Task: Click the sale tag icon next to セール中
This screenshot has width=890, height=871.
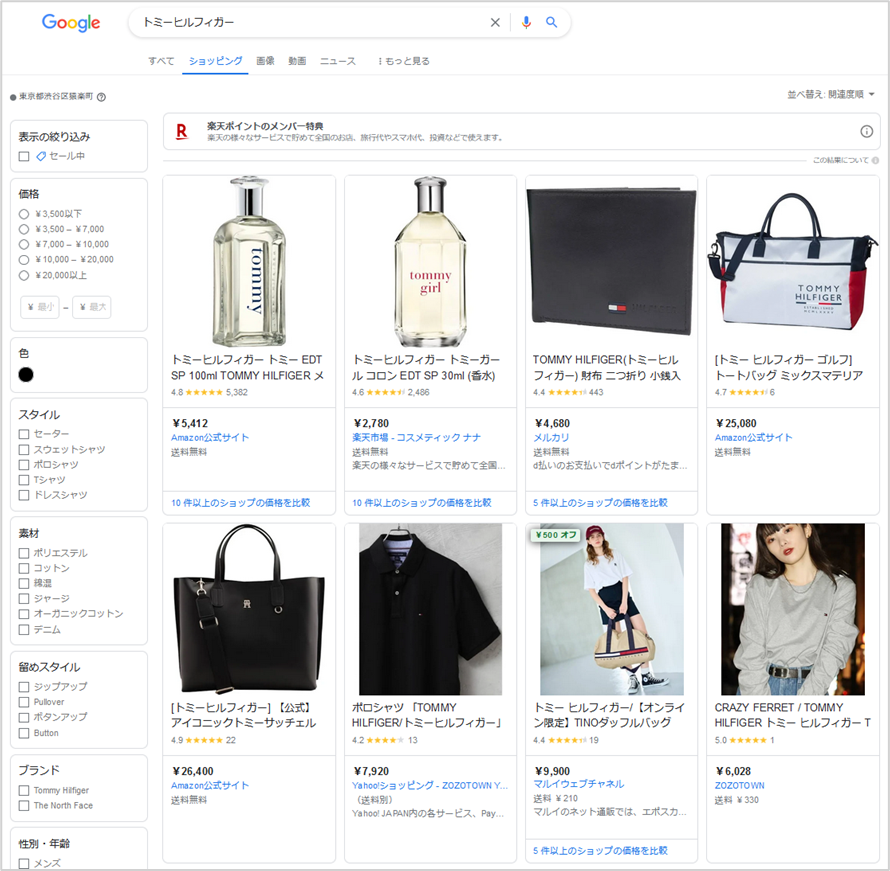Action: 41,156
